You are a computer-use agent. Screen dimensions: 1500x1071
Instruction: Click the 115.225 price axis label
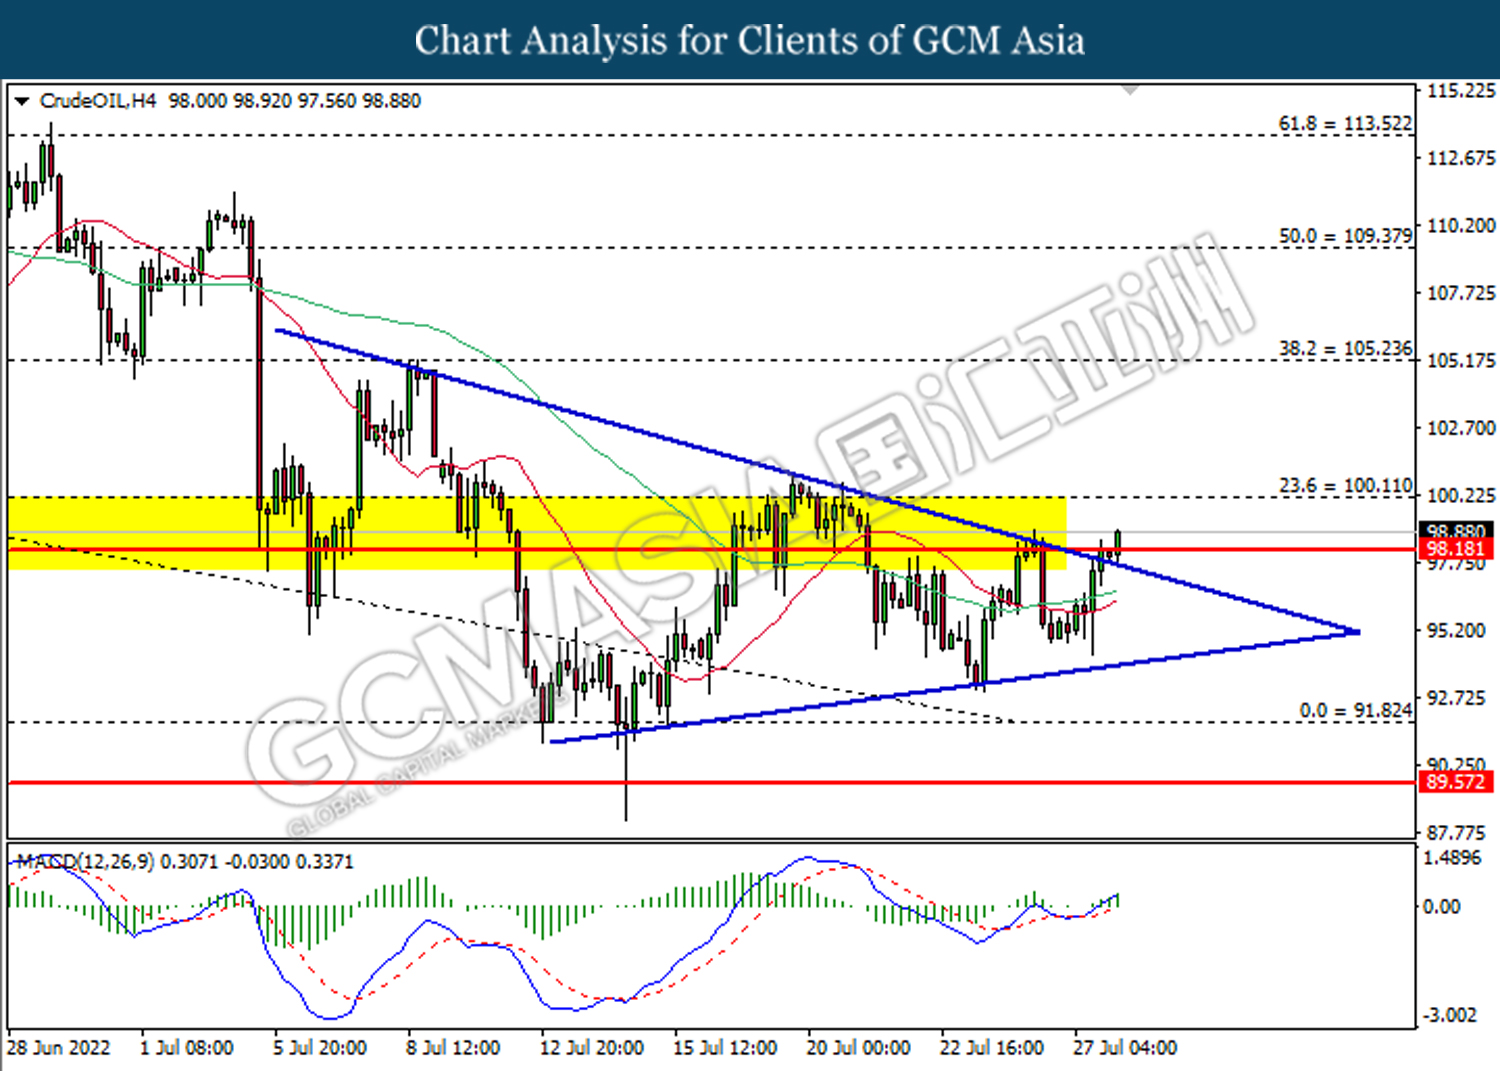[x=1460, y=91]
